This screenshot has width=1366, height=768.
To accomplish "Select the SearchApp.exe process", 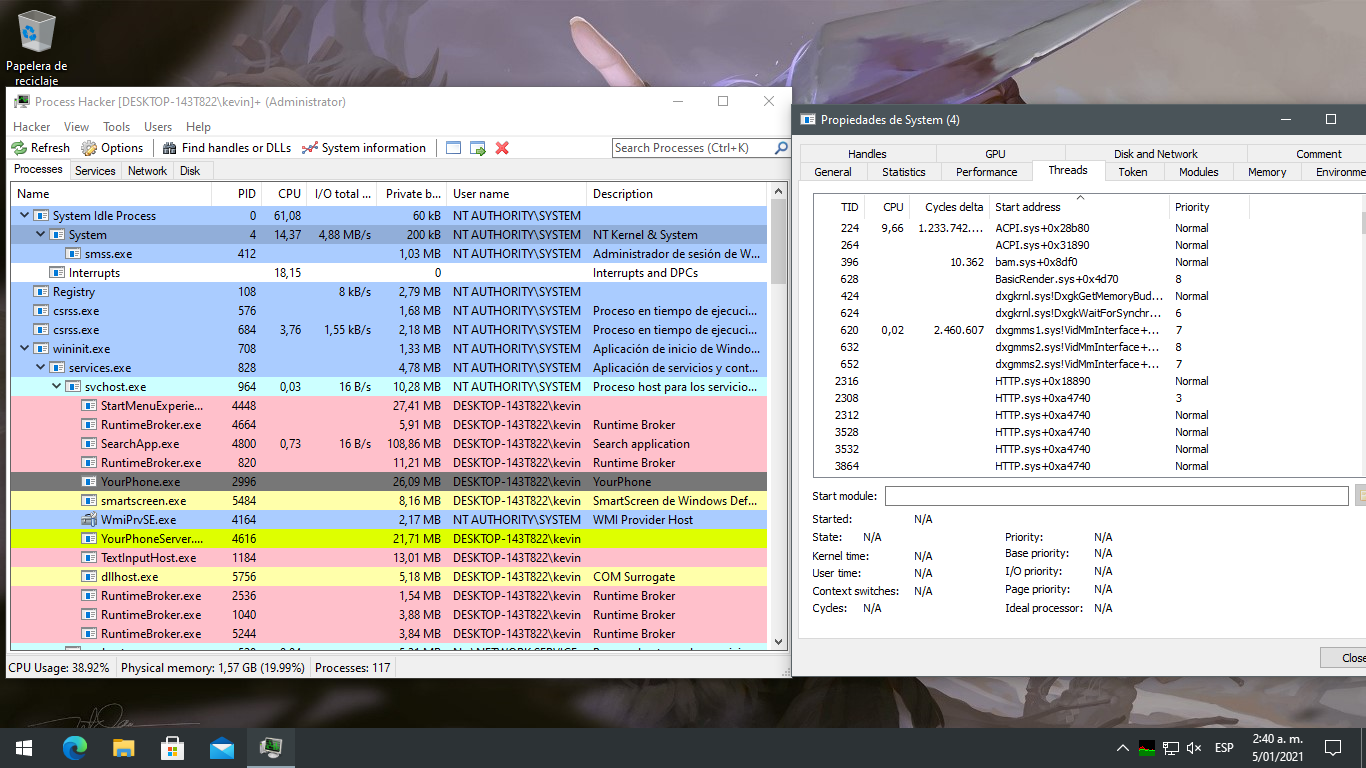I will 389,444.
